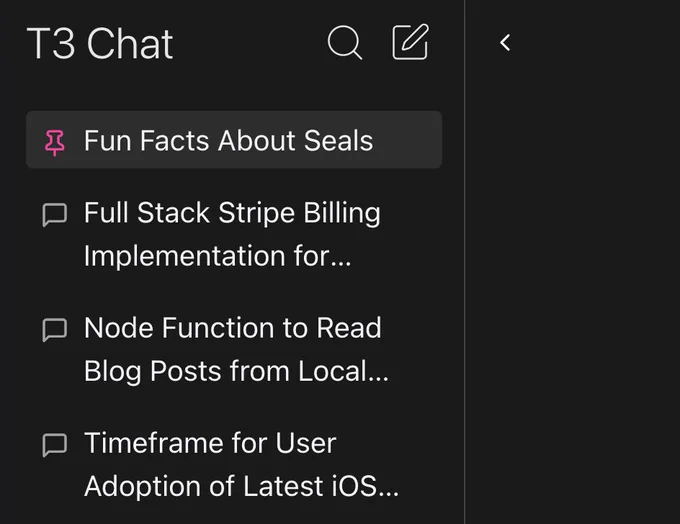
Task: Click the chat bubble icon beside Full Stack Stripe
Action: click(55, 215)
